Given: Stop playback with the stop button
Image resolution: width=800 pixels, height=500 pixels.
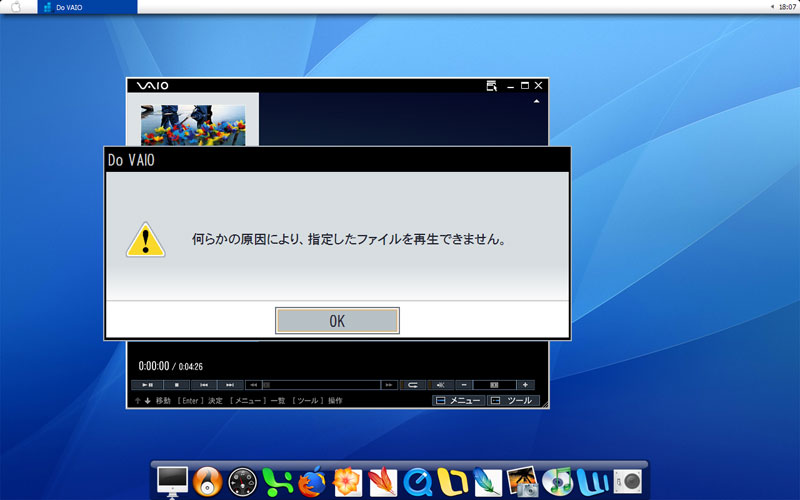Looking at the screenshot, I should 177,385.
